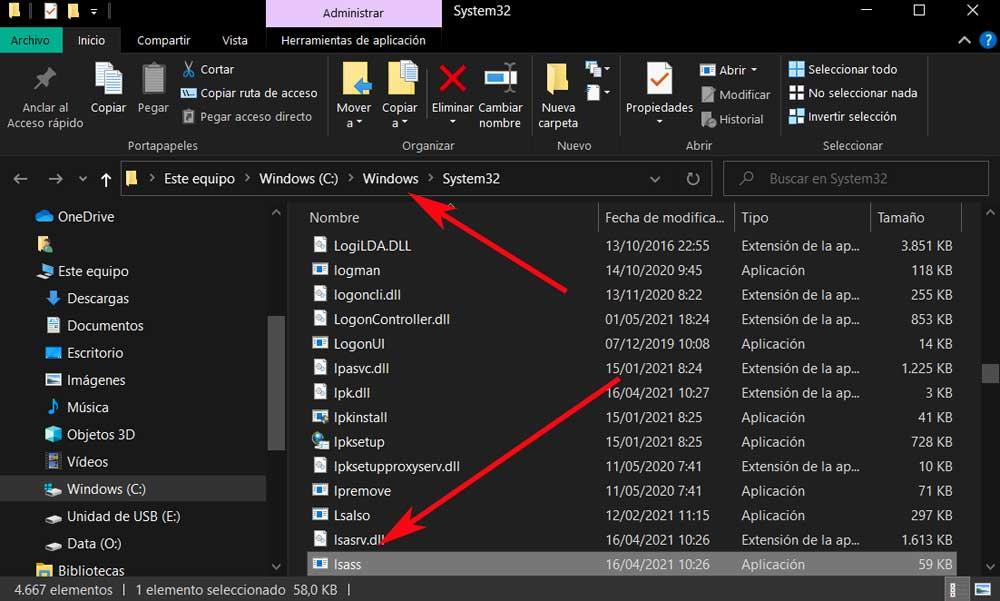Select Unidad de USB (E:) drive
The image size is (1000, 601).
[113, 516]
